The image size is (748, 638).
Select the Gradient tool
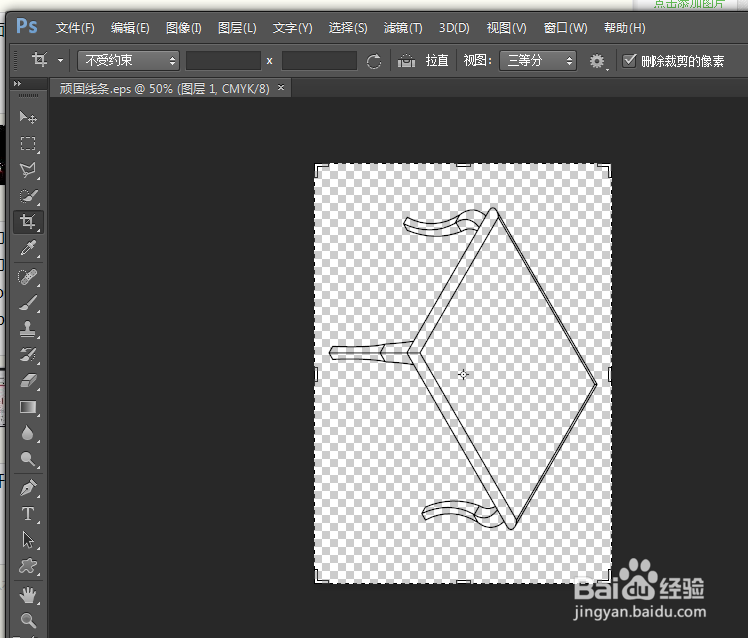pyautogui.click(x=28, y=407)
